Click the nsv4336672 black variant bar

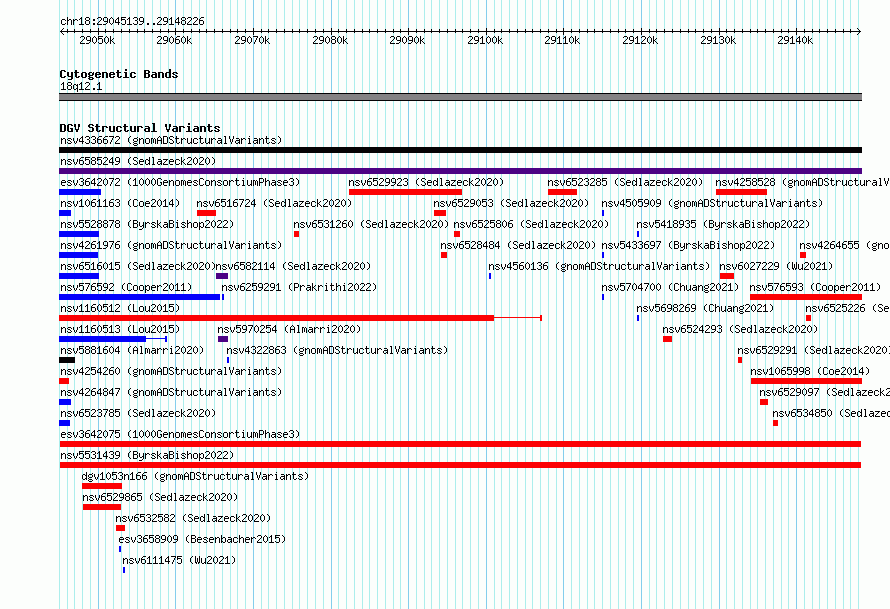point(460,150)
